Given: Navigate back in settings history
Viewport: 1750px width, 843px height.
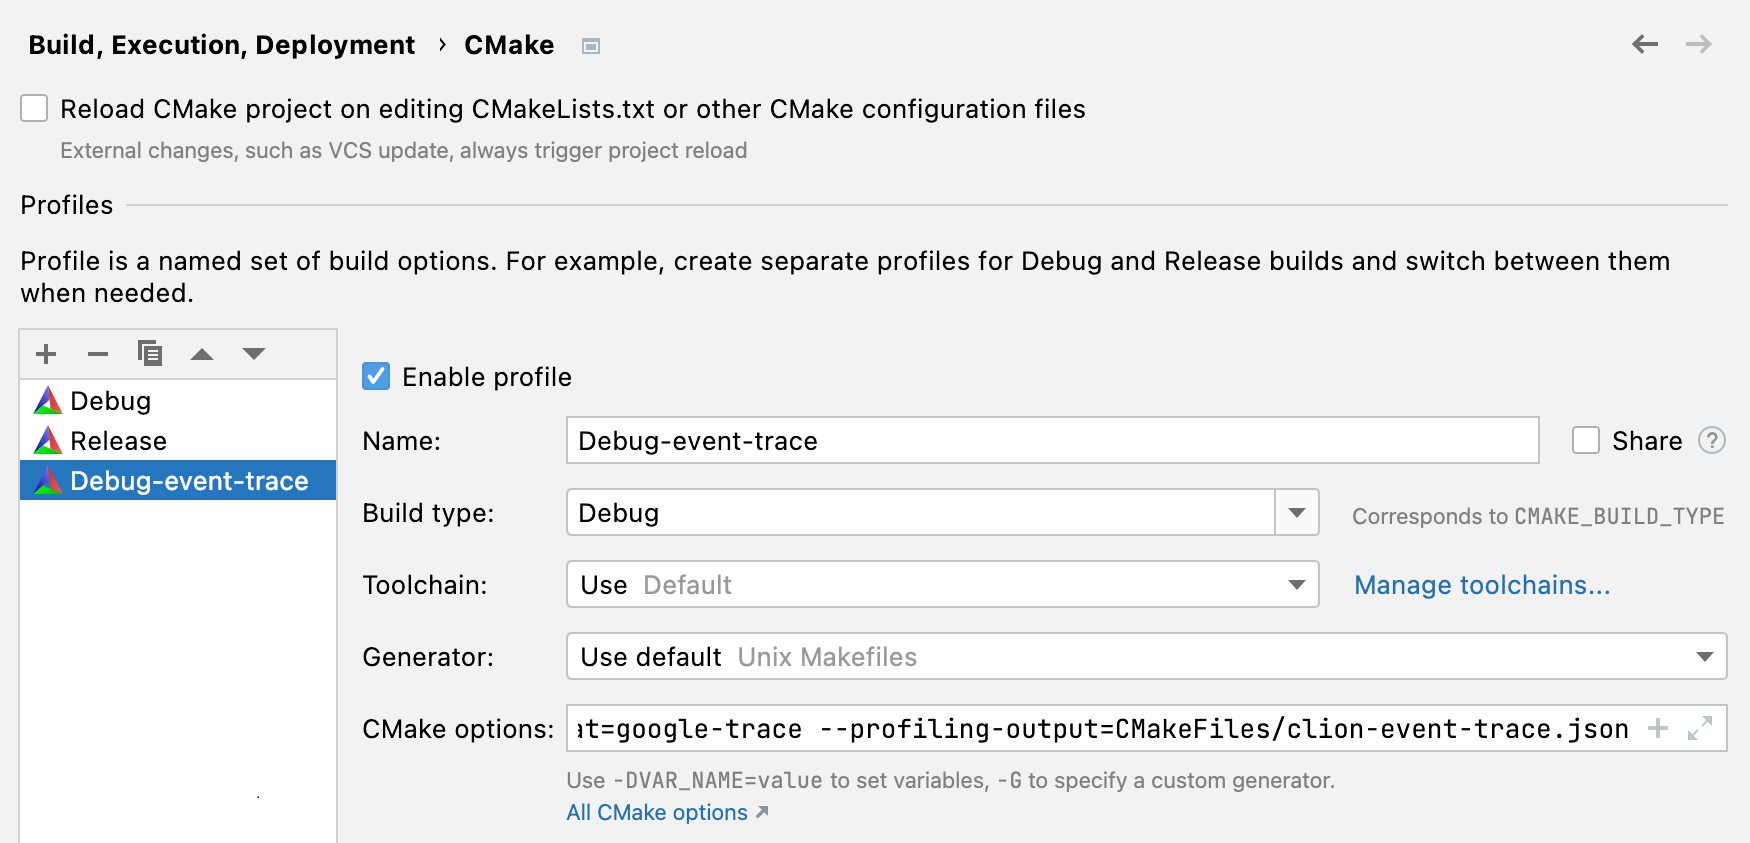Looking at the screenshot, I should (1644, 44).
